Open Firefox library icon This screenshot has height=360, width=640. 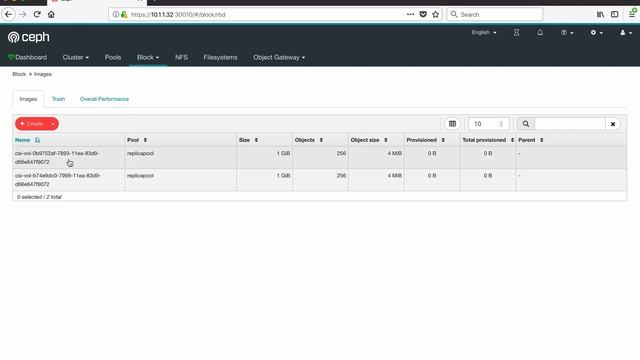coord(600,14)
